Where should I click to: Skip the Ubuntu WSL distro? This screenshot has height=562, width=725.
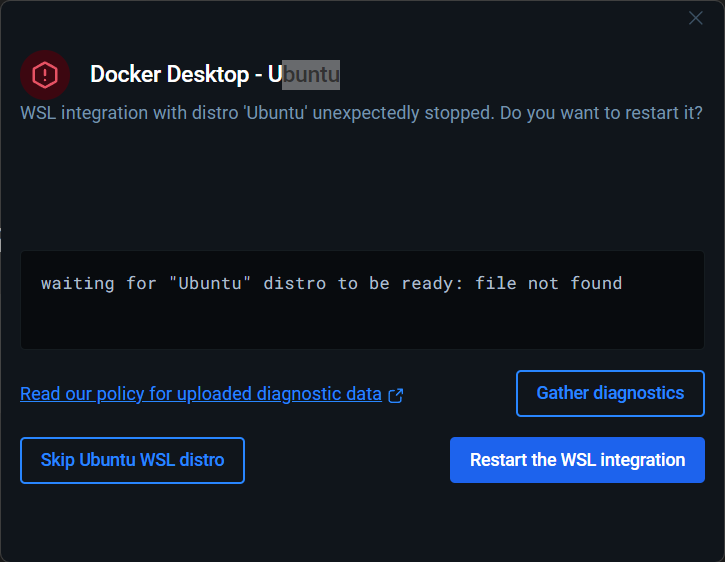pyautogui.click(x=132, y=460)
